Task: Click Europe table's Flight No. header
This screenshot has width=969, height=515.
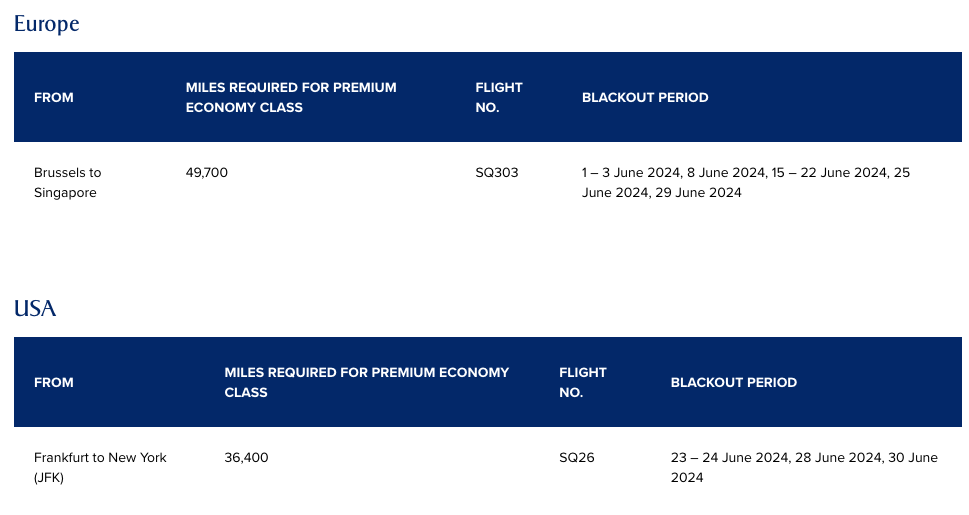Action: (x=499, y=97)
